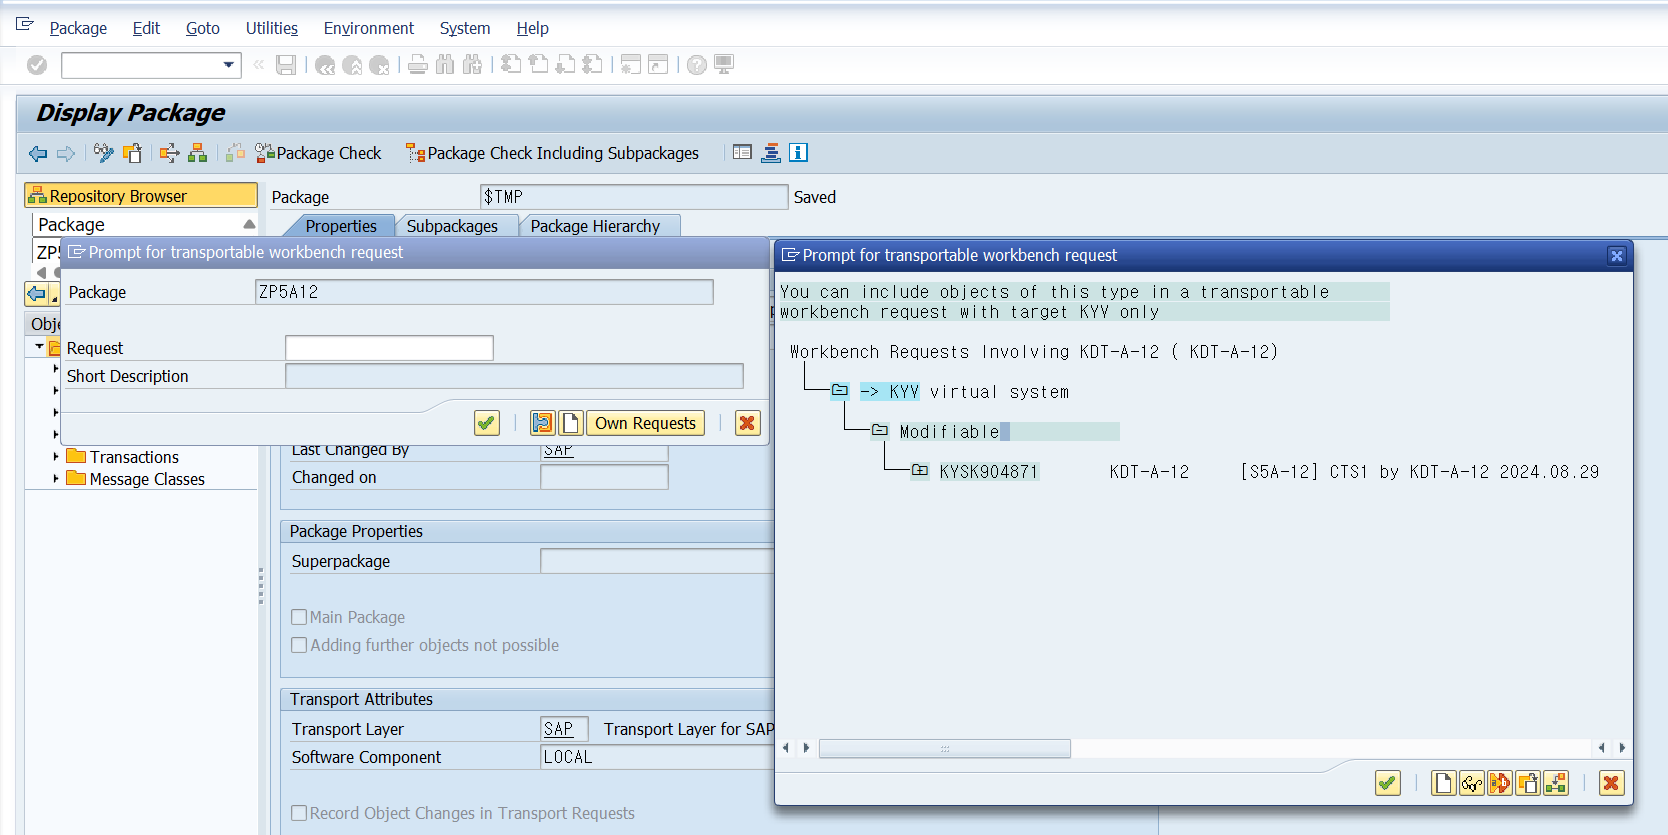Click the blue back arrow above object tree

[x=37, y=294]
